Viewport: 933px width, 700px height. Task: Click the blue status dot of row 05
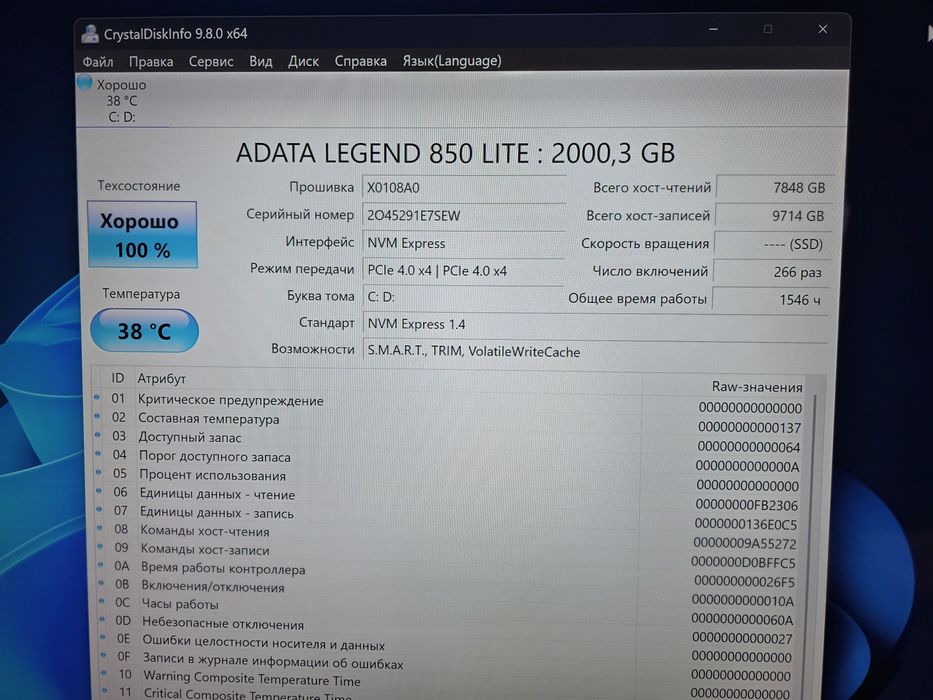98,473
